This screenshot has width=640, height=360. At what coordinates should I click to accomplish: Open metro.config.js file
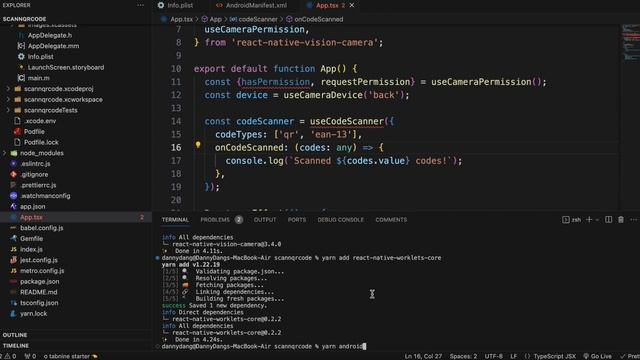tap(42, 271)
